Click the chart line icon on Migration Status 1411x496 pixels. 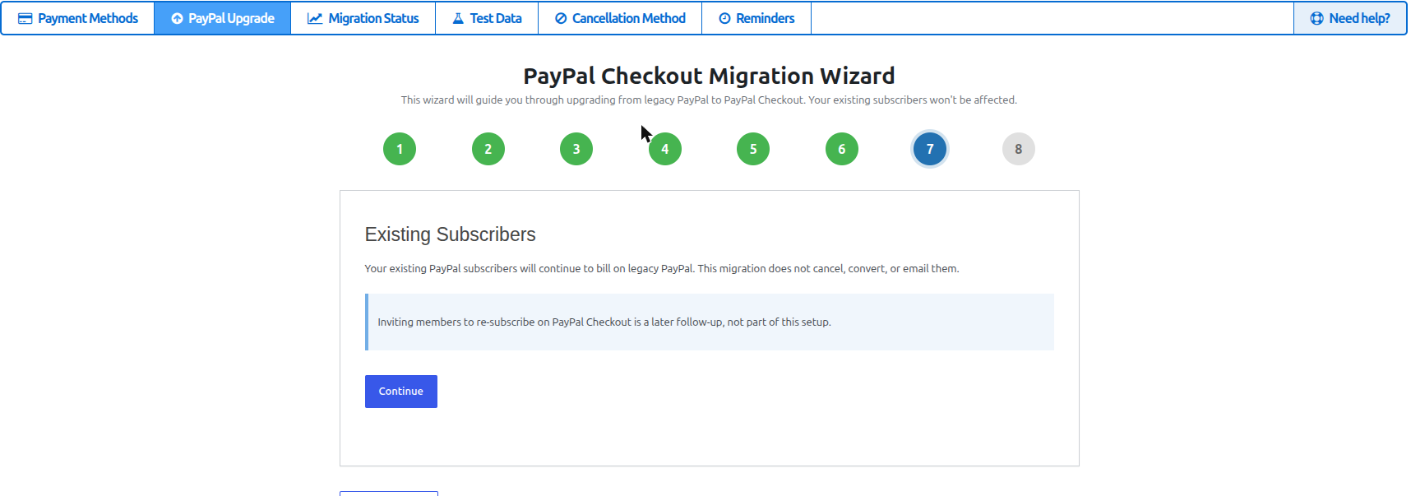[315, 18]
